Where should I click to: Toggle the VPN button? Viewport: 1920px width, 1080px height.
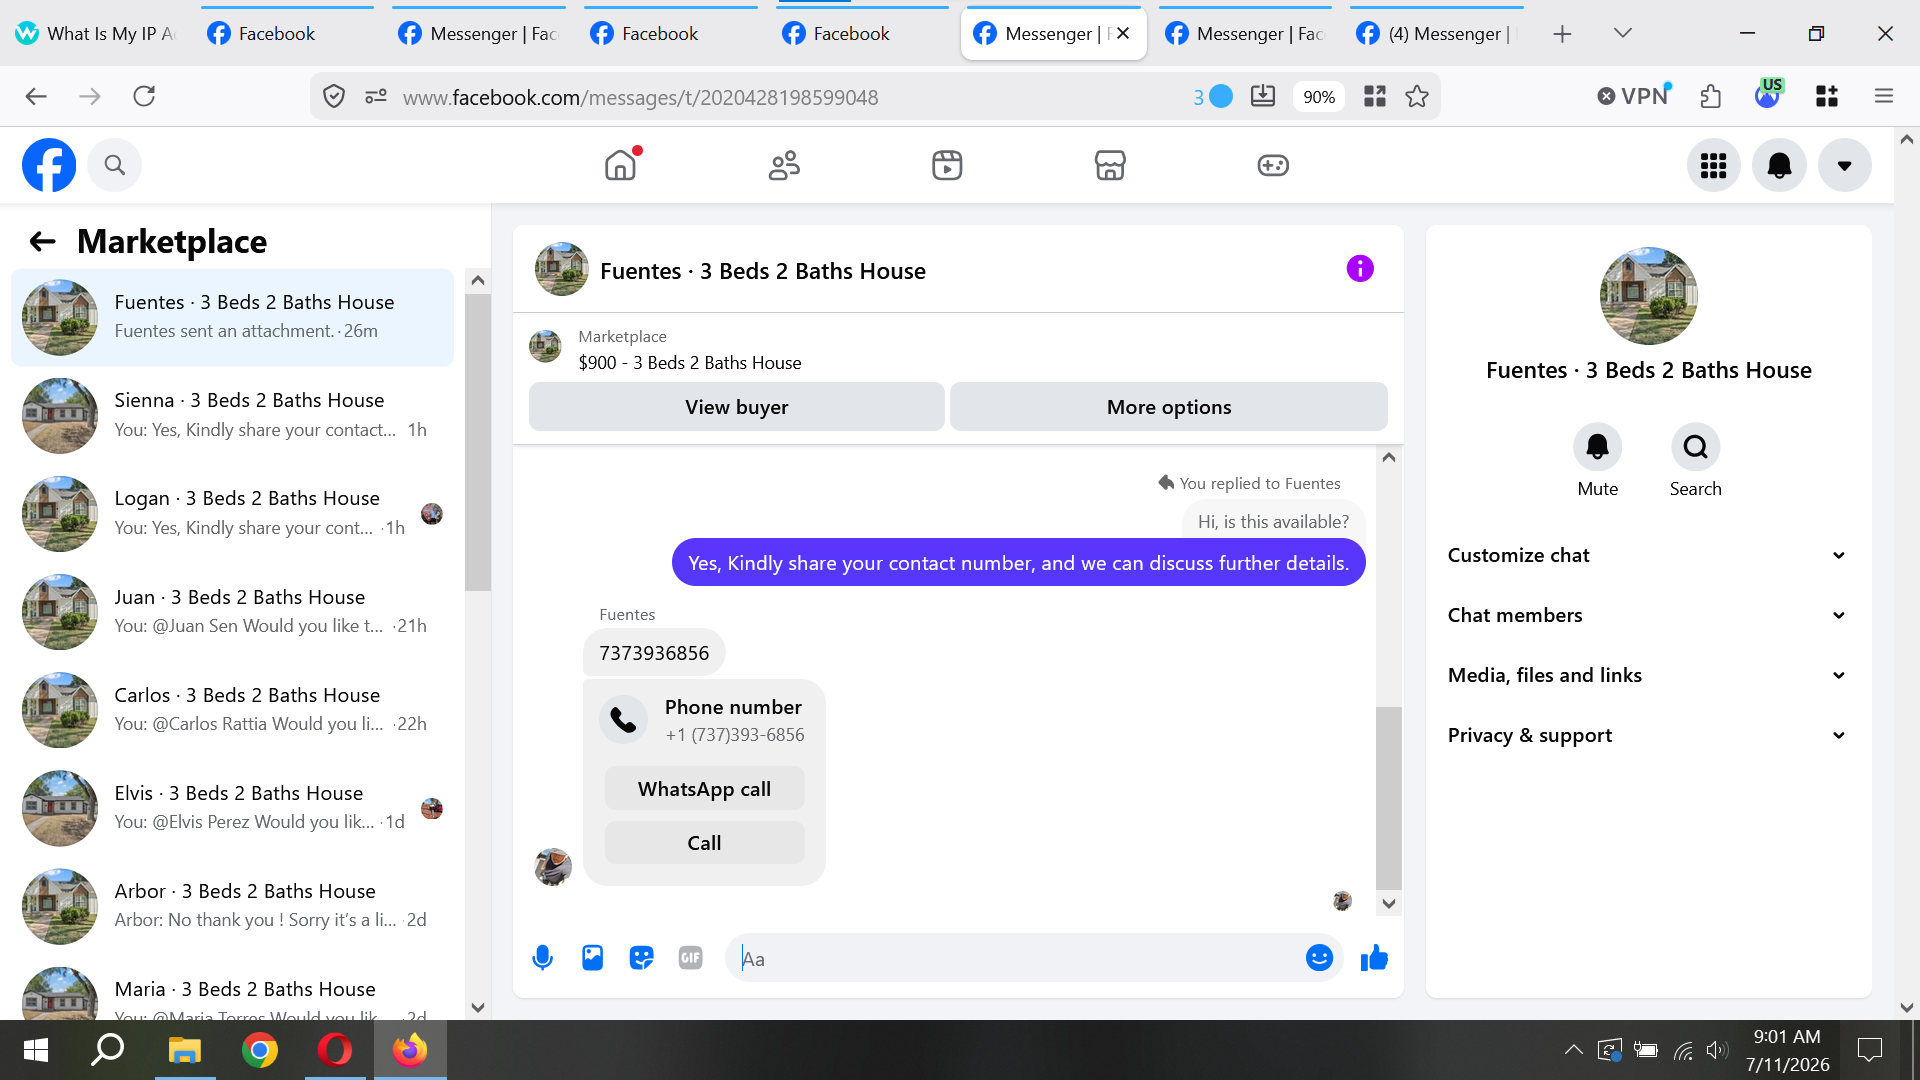[1634, 96]
